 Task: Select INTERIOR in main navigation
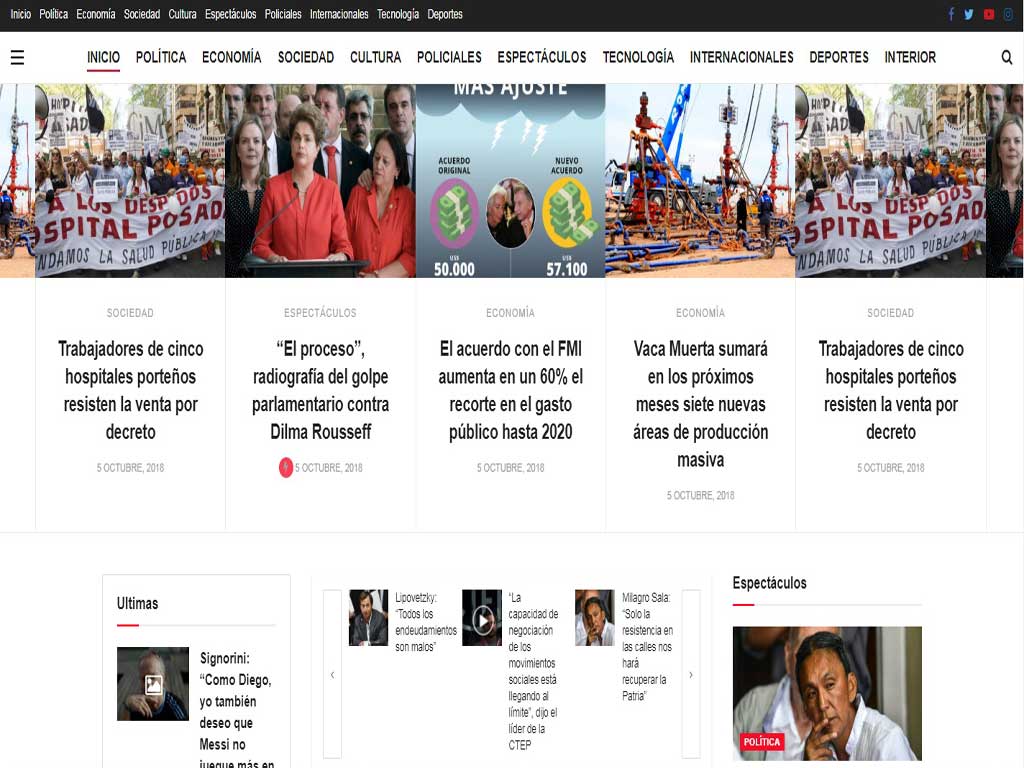(910, 57)
